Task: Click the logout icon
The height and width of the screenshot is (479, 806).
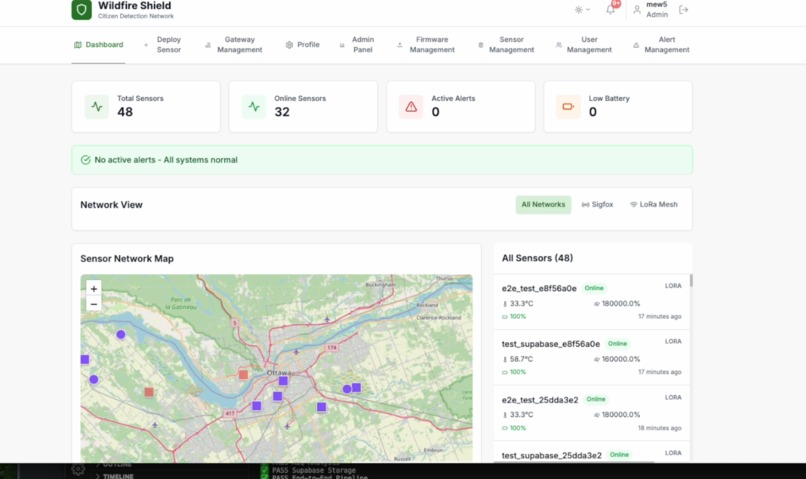Action: 683,10
